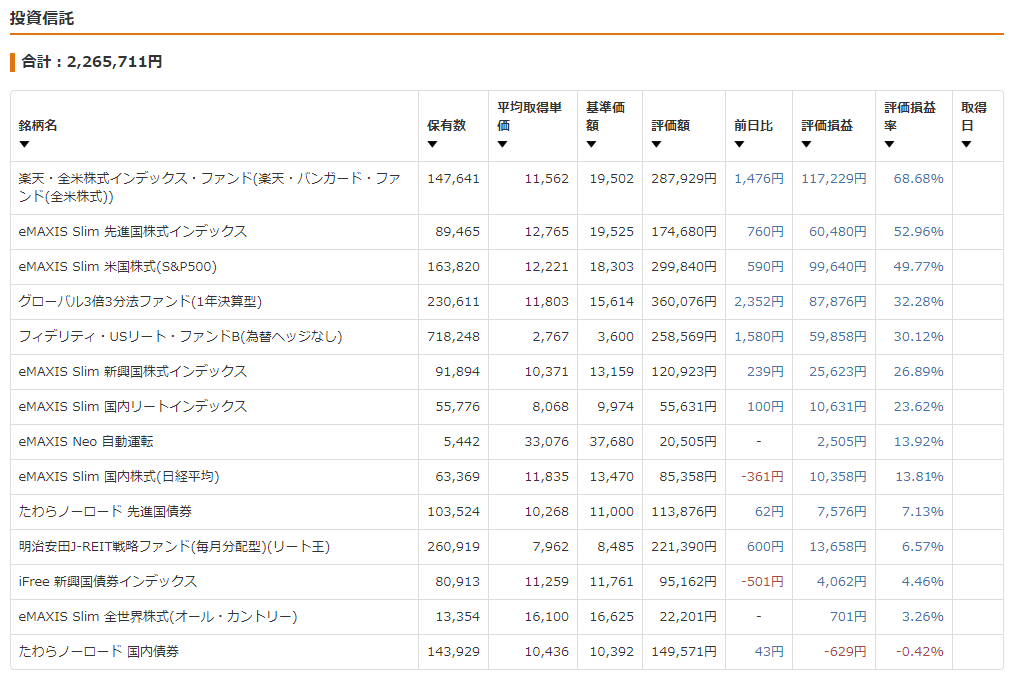Click return rate 68.68%
1015x683 pixels.
(x=919, y=179)
